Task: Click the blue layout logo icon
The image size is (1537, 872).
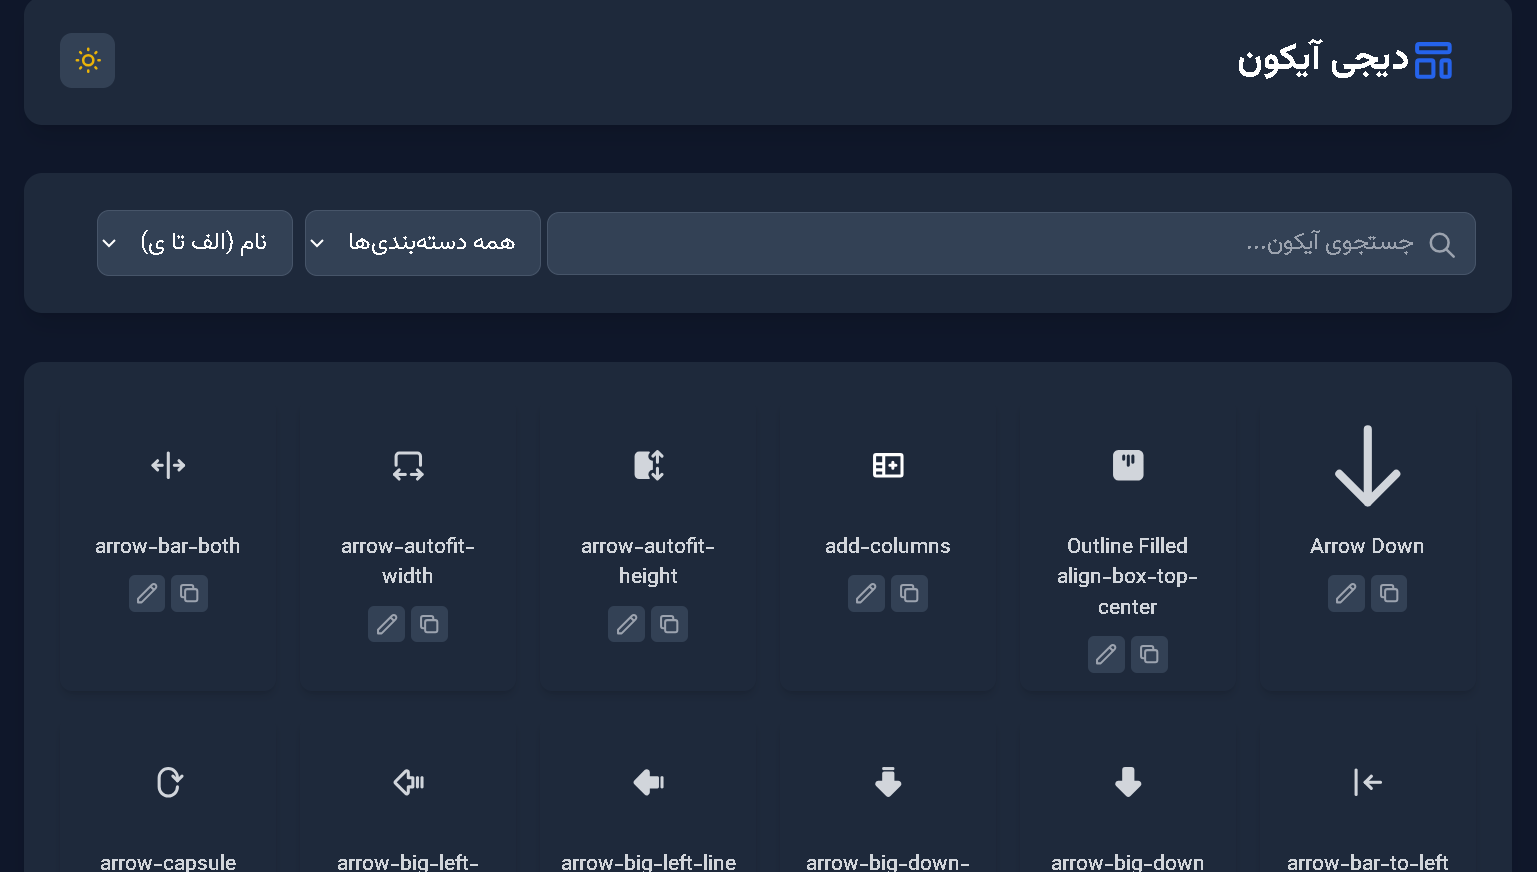Action: [x=1433, y=61]
